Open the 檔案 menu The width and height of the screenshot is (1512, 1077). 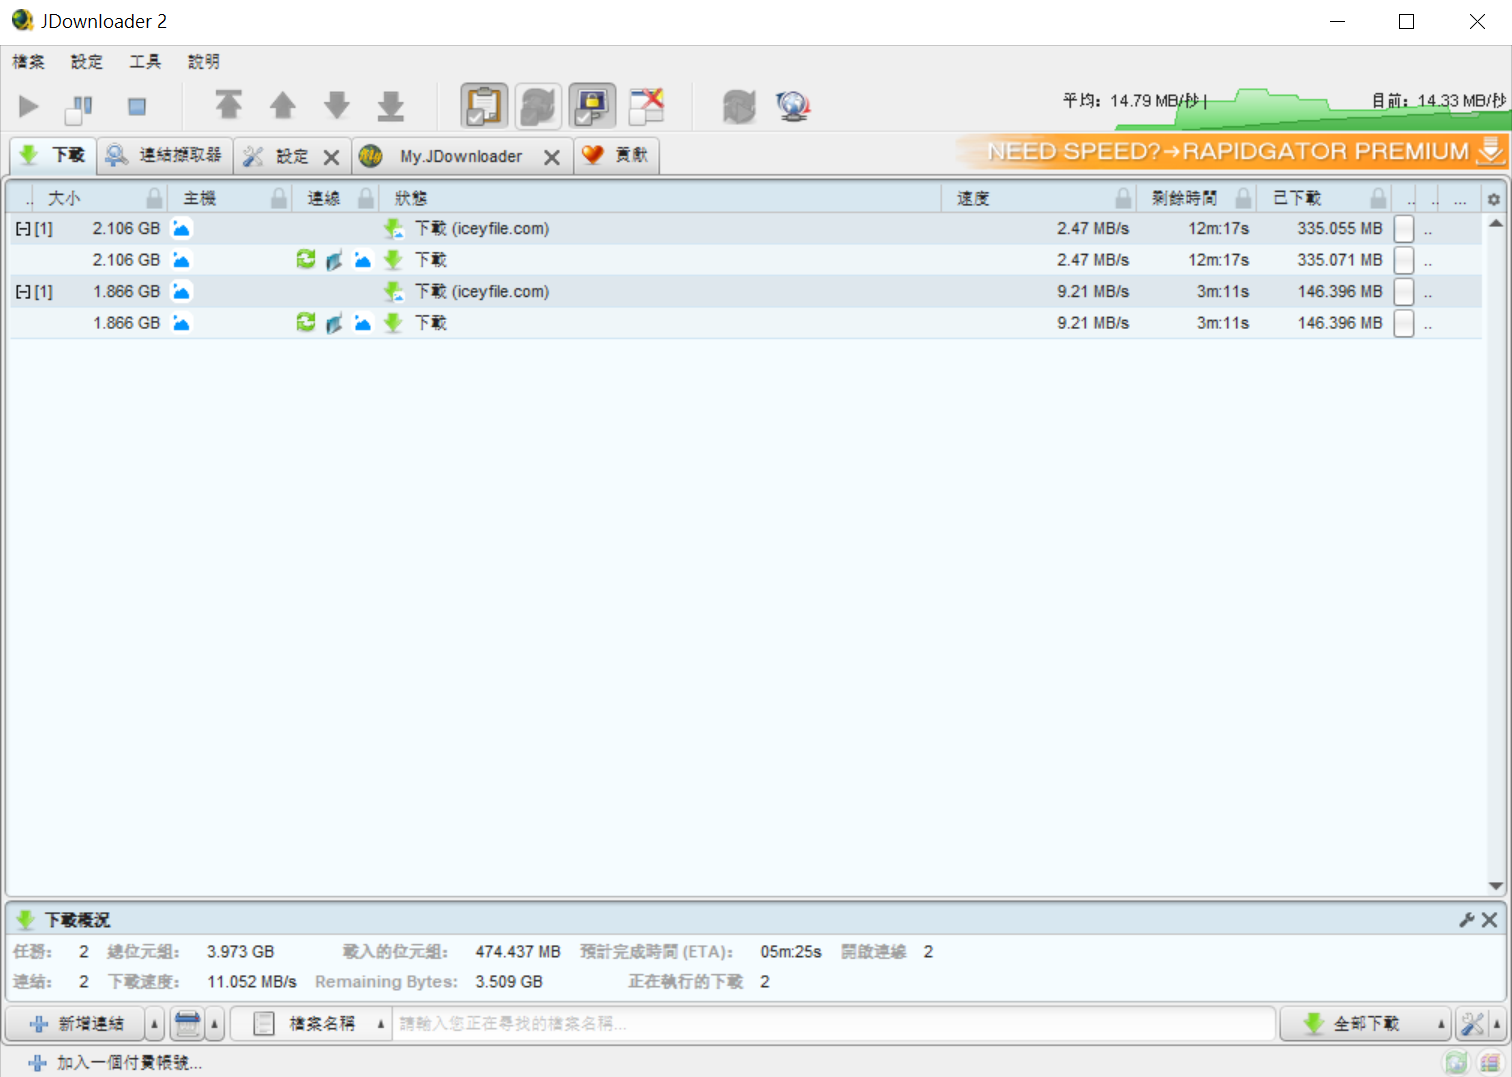pos(28,62)
